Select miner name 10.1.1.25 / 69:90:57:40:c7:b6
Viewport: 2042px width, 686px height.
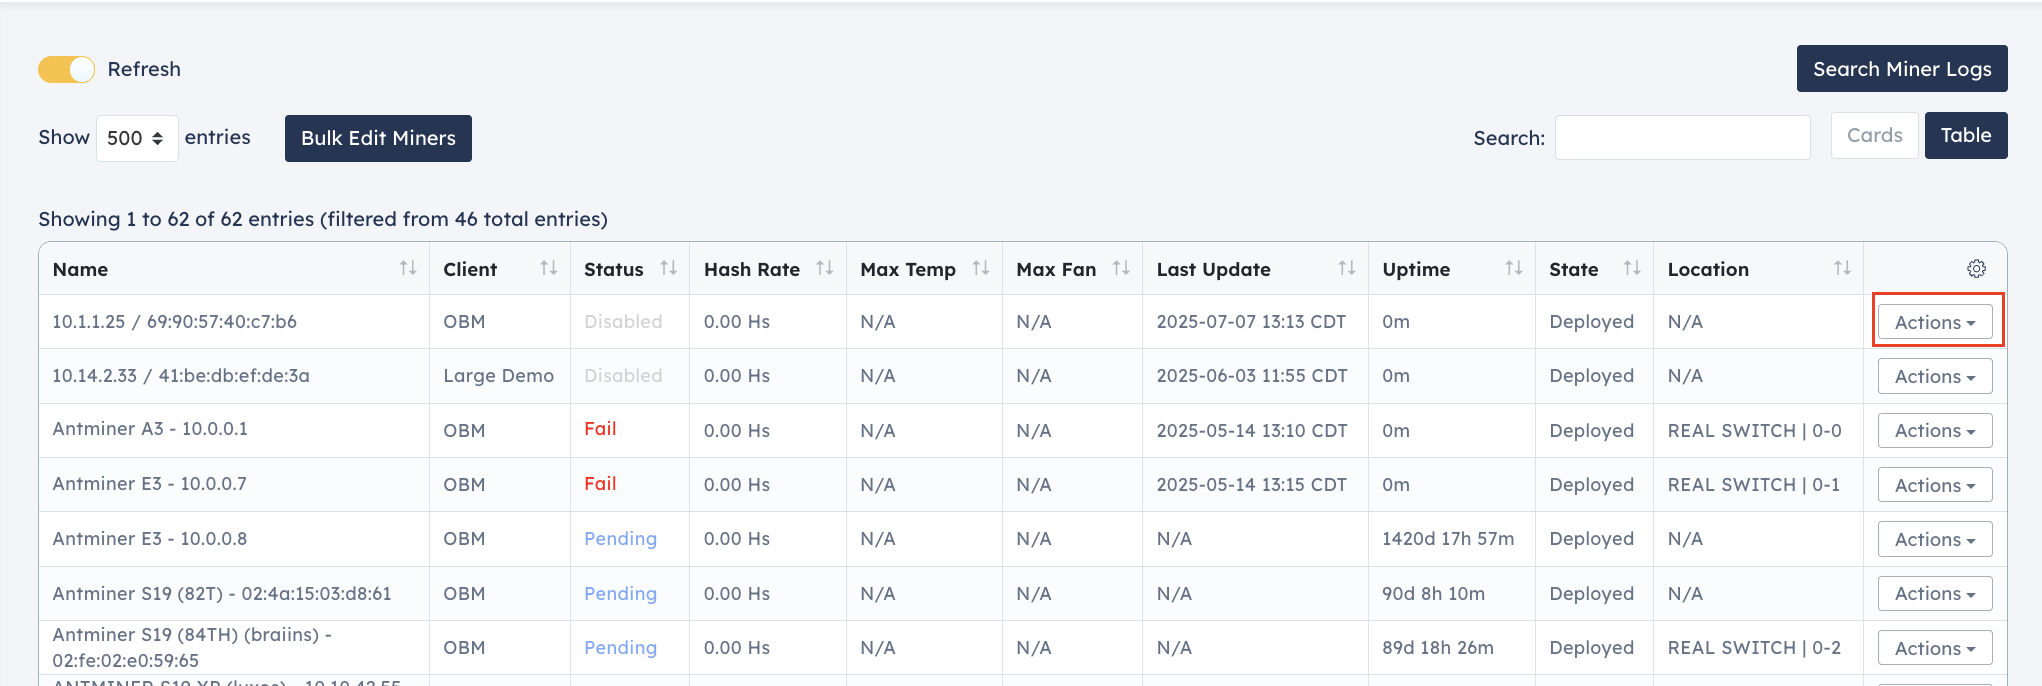click(x=174, y=322)
